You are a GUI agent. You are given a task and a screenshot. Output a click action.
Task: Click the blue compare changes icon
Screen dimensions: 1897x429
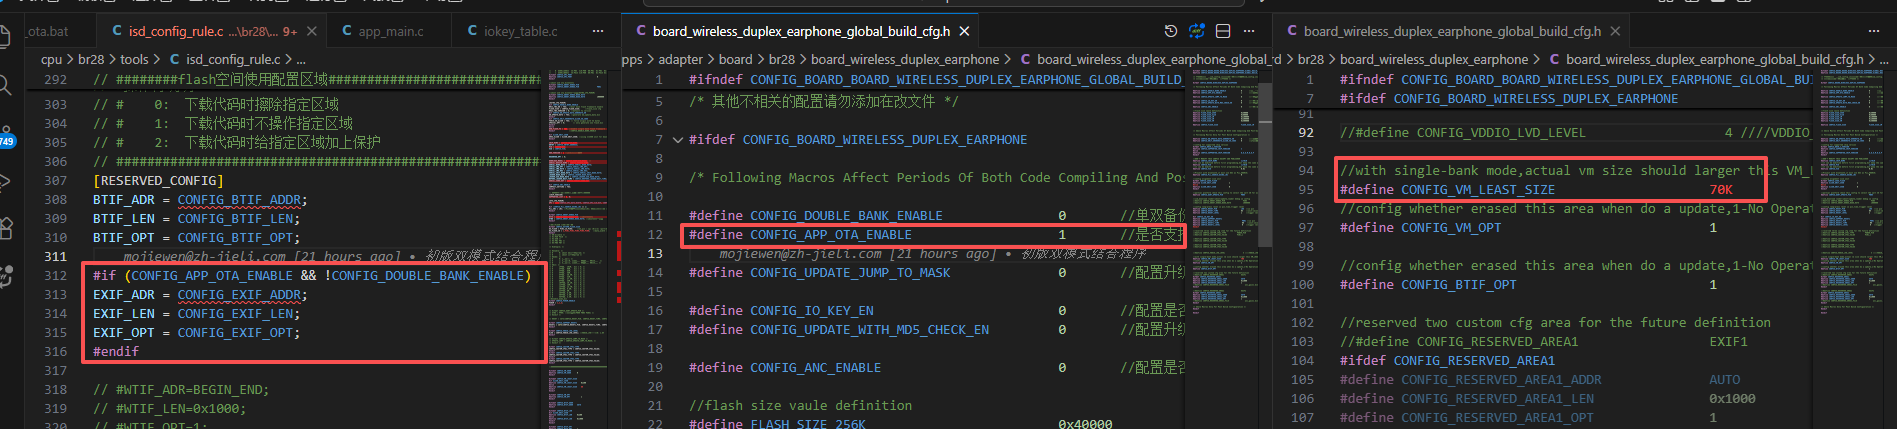1197,31
